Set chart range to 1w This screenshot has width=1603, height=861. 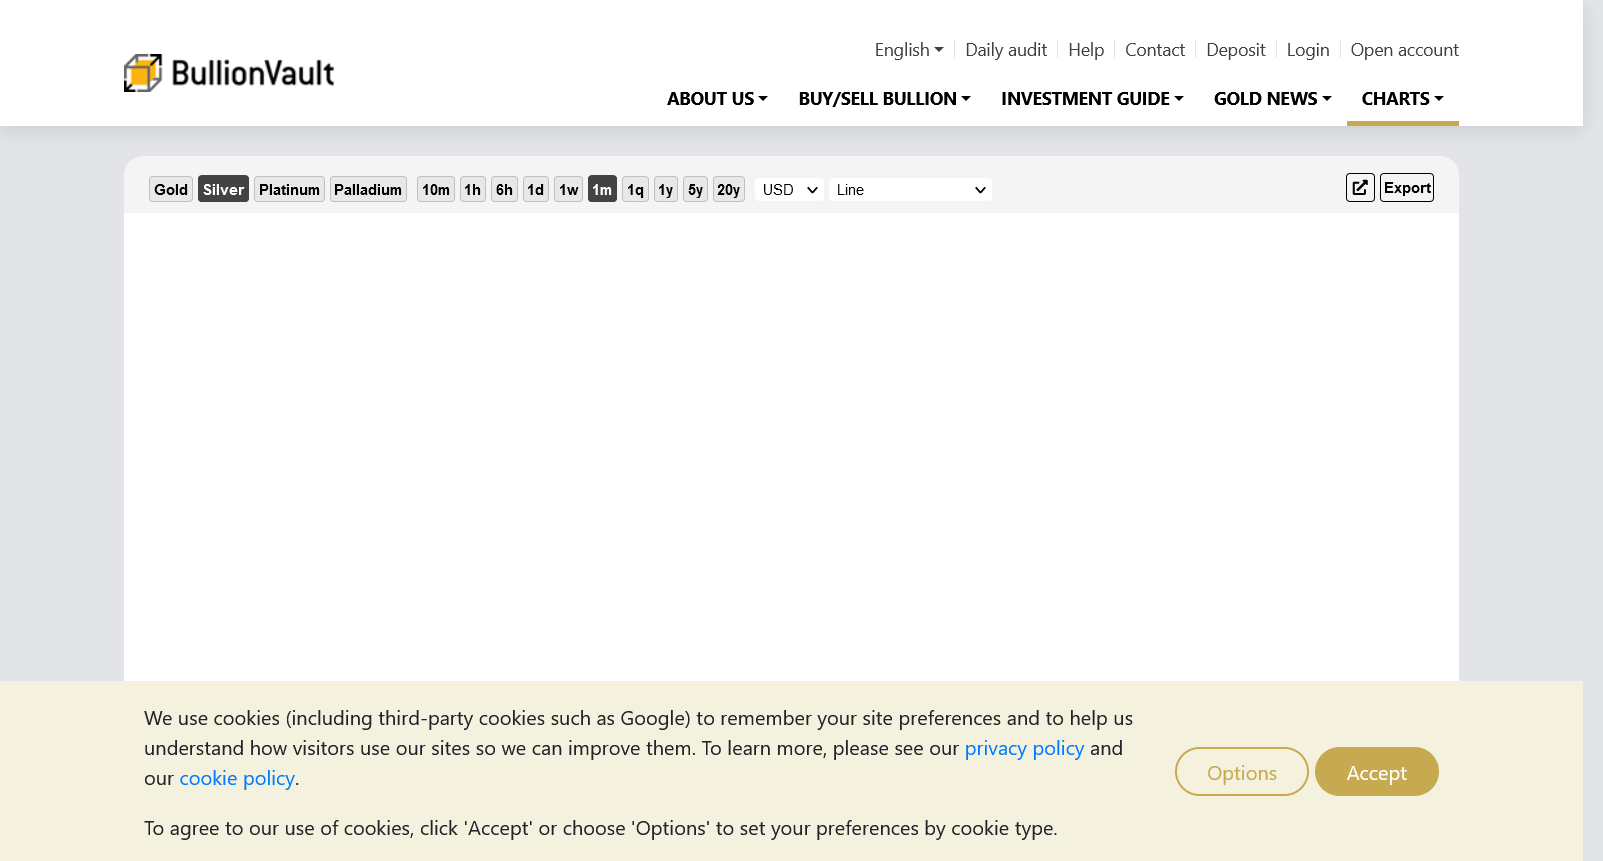[x=568, y=190]
